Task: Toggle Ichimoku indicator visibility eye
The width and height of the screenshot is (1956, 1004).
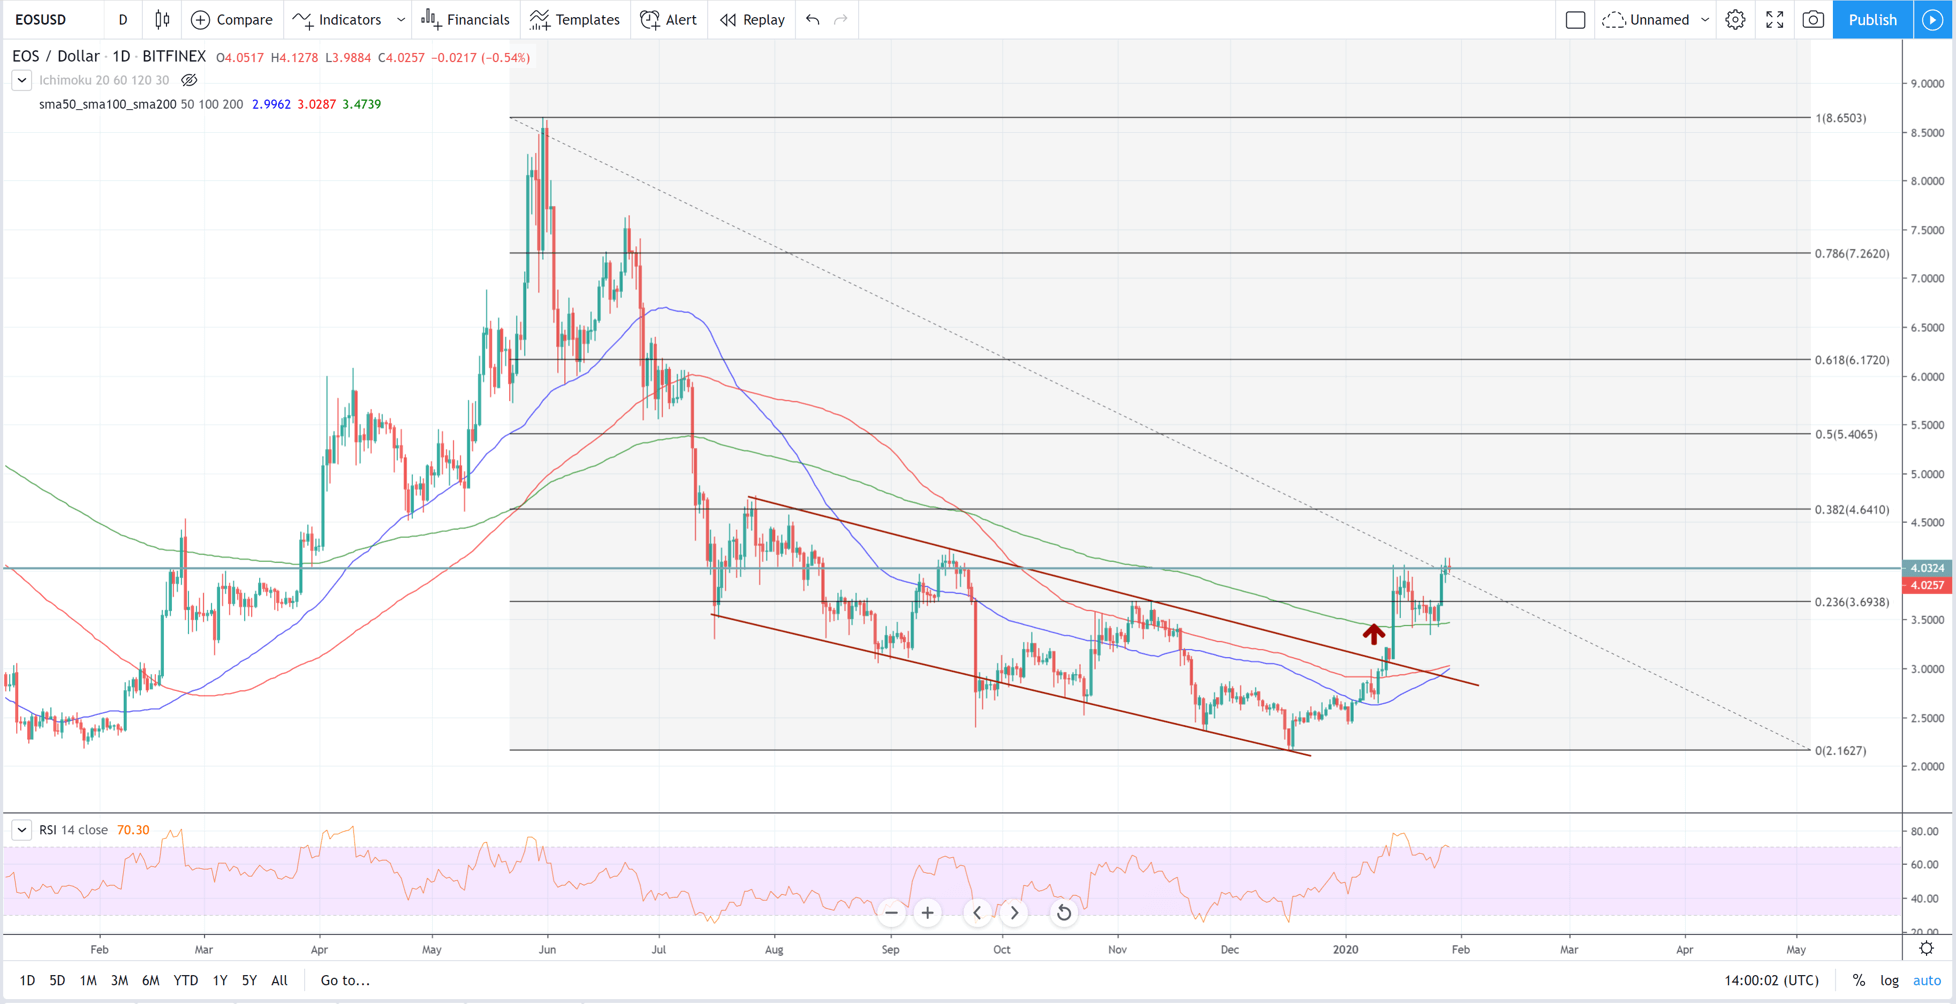Action: pos(189,80)
